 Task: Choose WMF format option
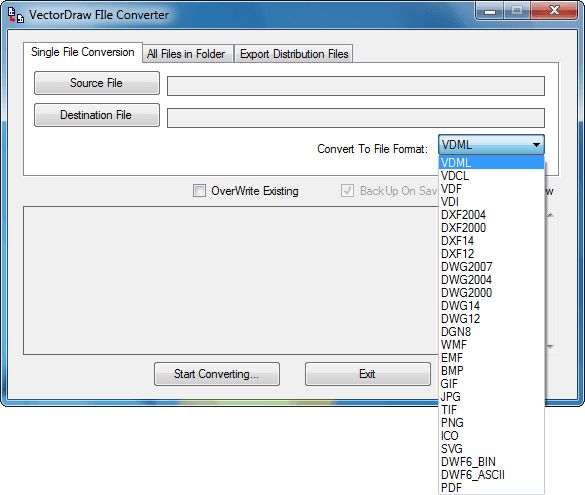tap(491, 345)
